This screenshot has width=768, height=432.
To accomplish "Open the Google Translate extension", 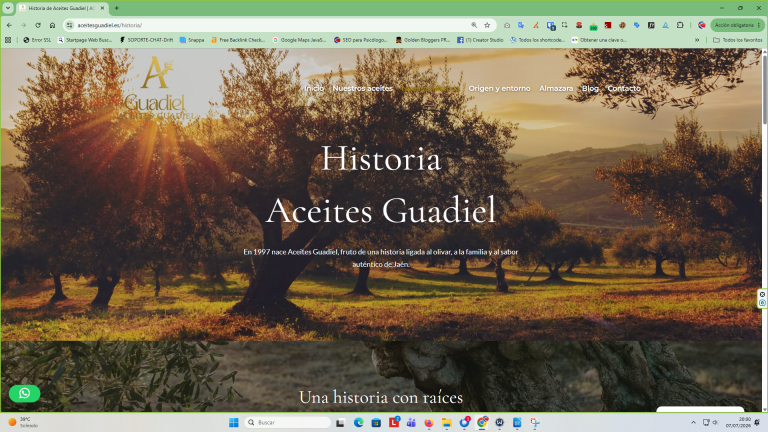I will point(521,25).
